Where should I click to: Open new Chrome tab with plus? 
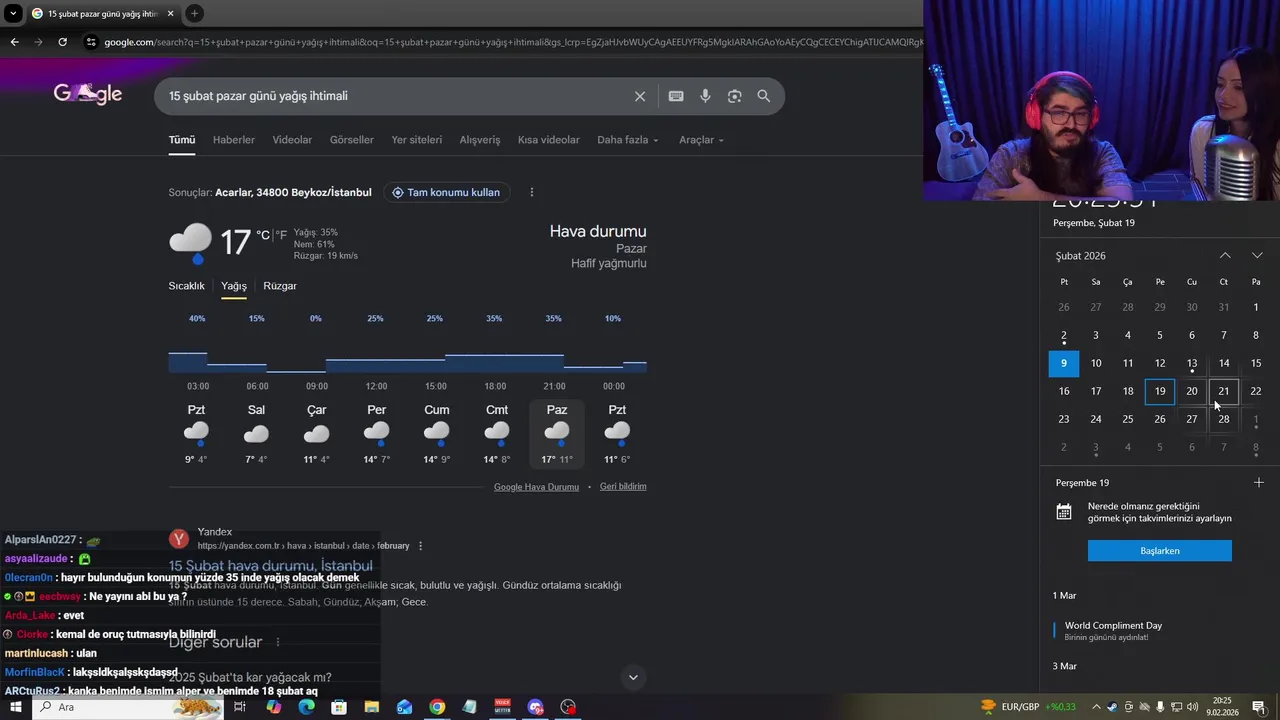(x=195, y=13)
